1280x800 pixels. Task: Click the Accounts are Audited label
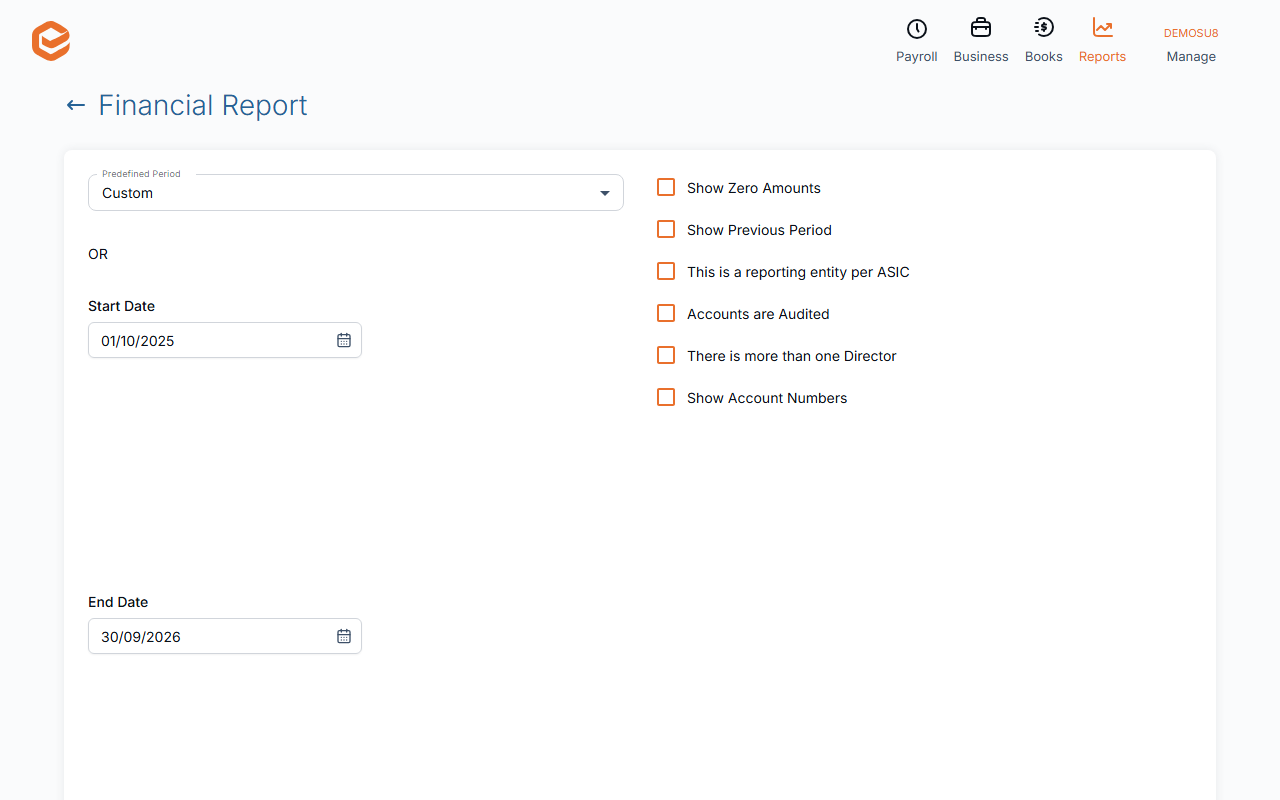tap(758, 314)
